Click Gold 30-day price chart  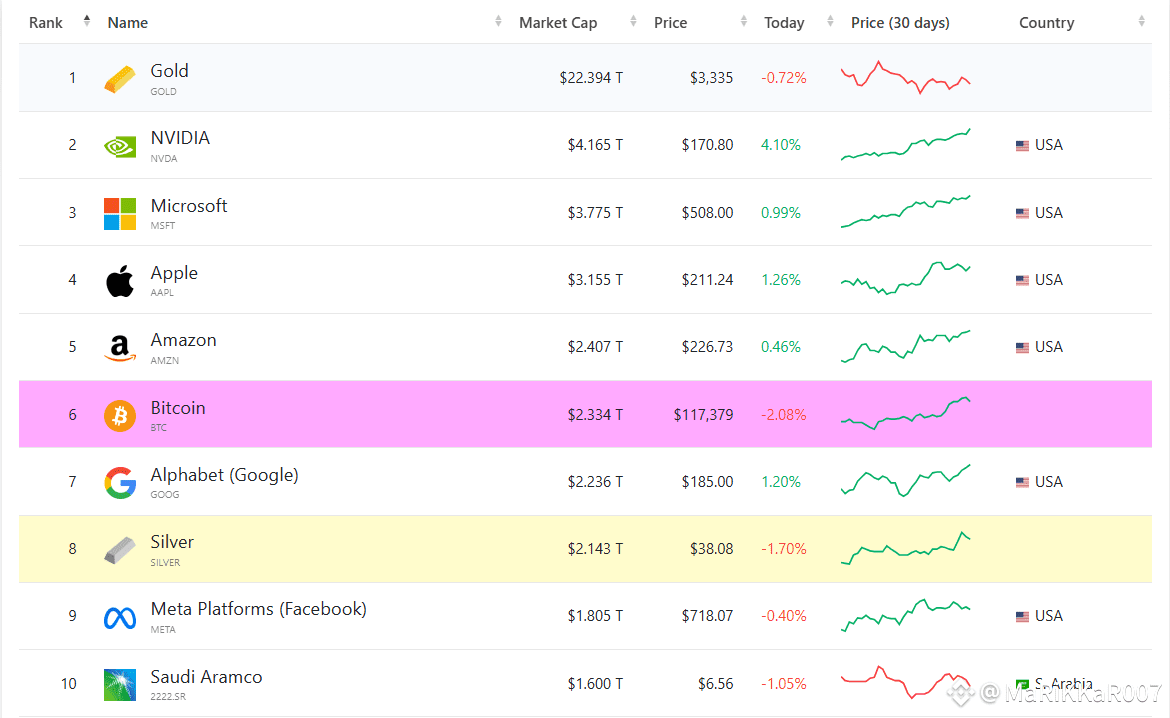coord(905,77)
